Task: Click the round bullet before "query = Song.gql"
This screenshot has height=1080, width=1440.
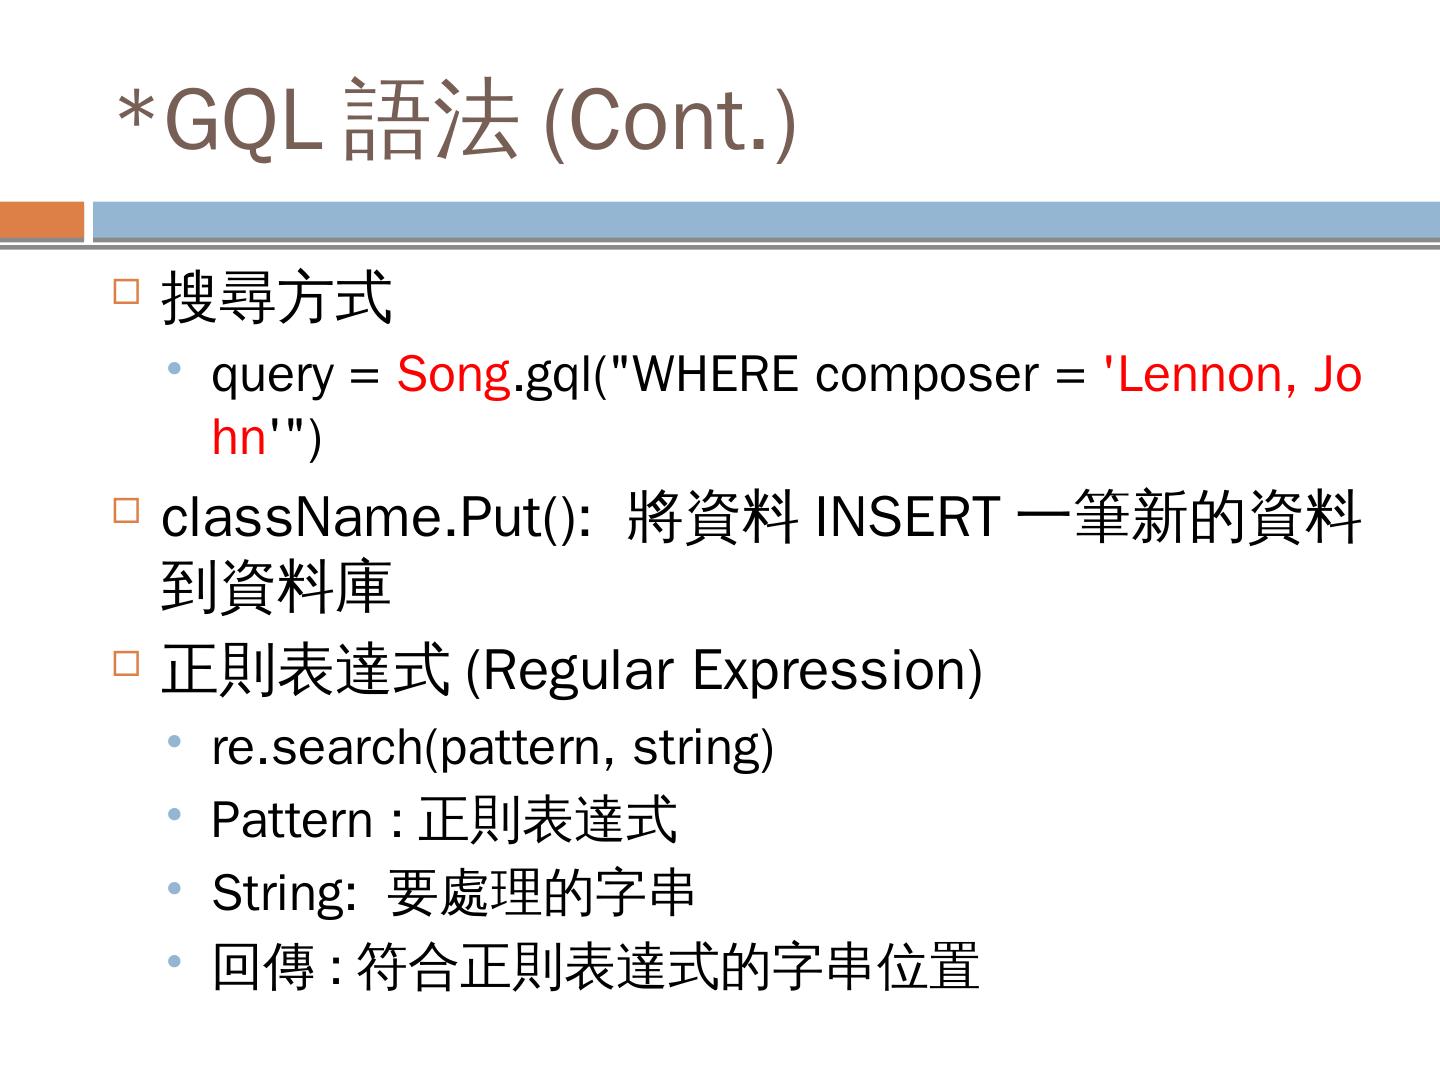Action: pyautogui.click(x=176, y=369)
